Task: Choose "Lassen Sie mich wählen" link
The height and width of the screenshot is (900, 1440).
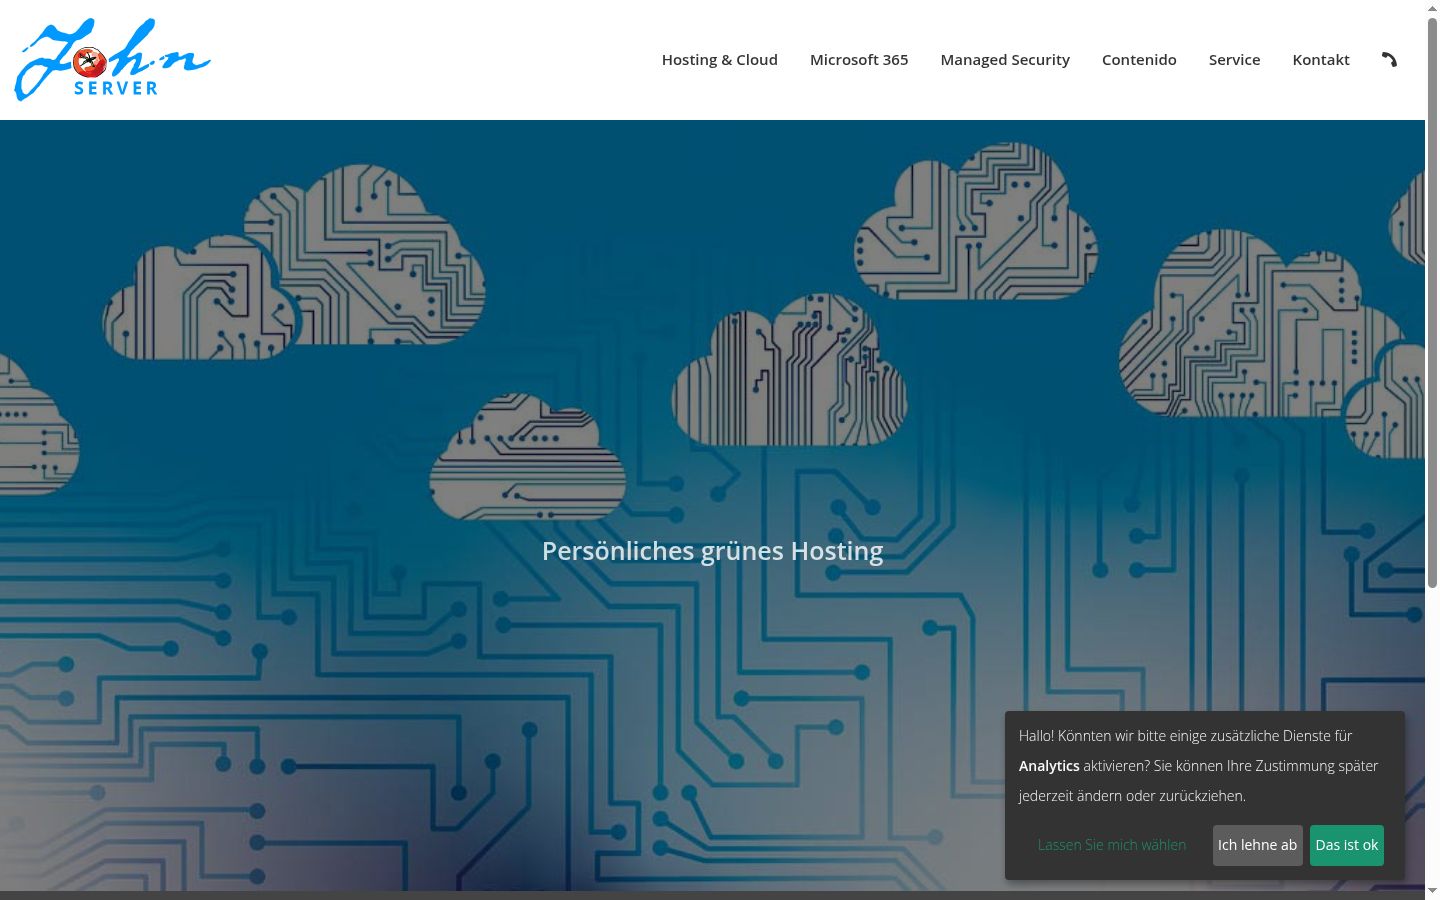Action: [1112, 845]
